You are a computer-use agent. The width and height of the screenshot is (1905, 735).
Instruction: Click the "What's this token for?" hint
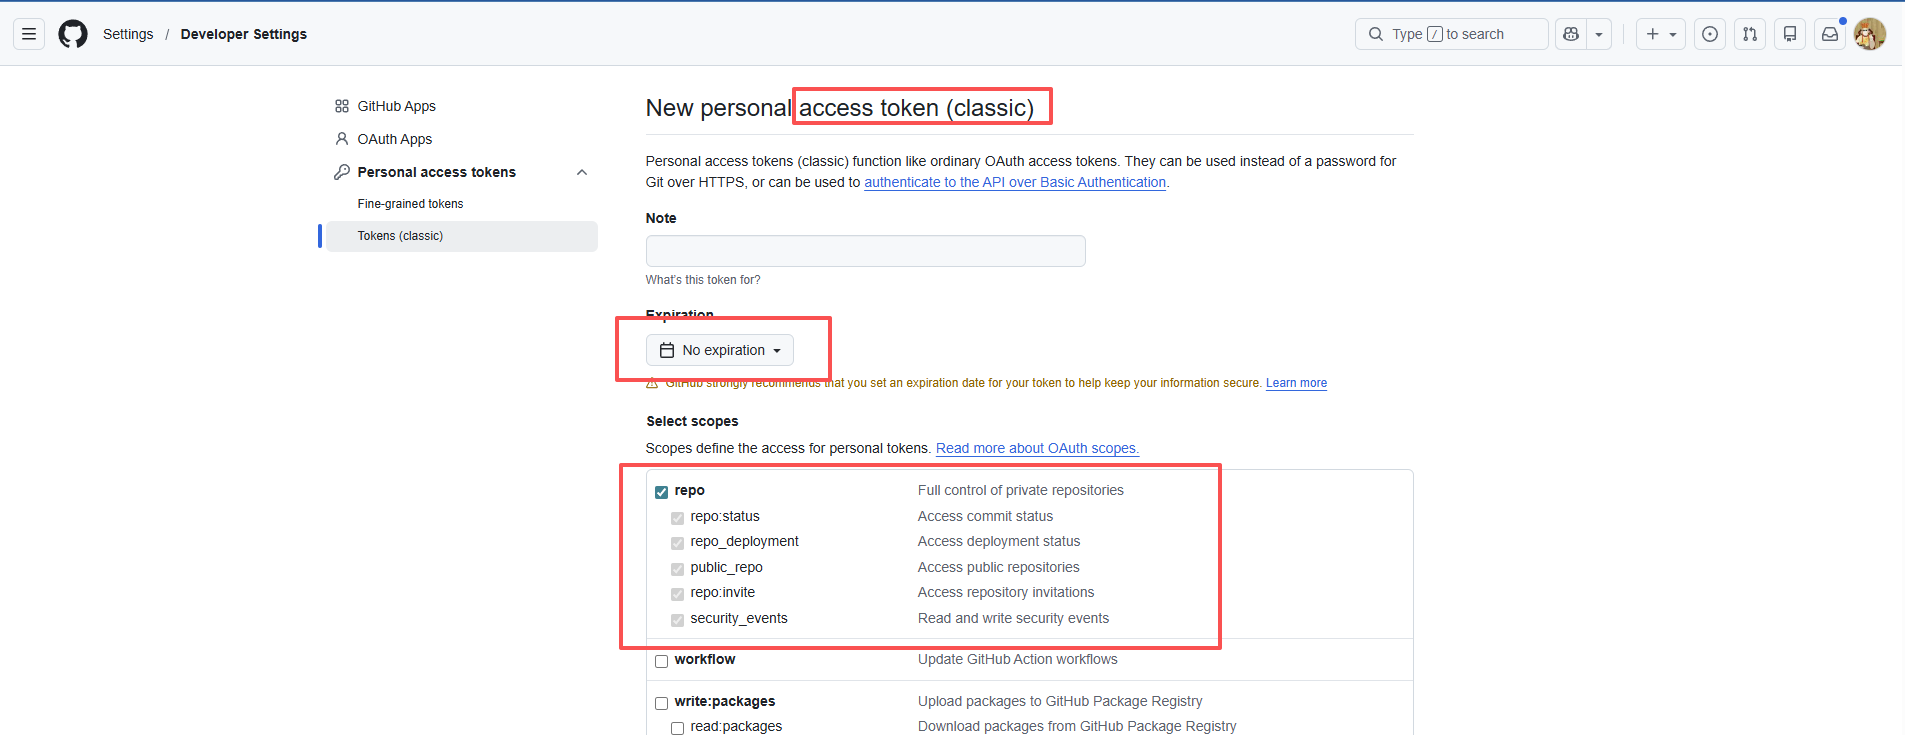pyautogui.click(x=703, y=280)
